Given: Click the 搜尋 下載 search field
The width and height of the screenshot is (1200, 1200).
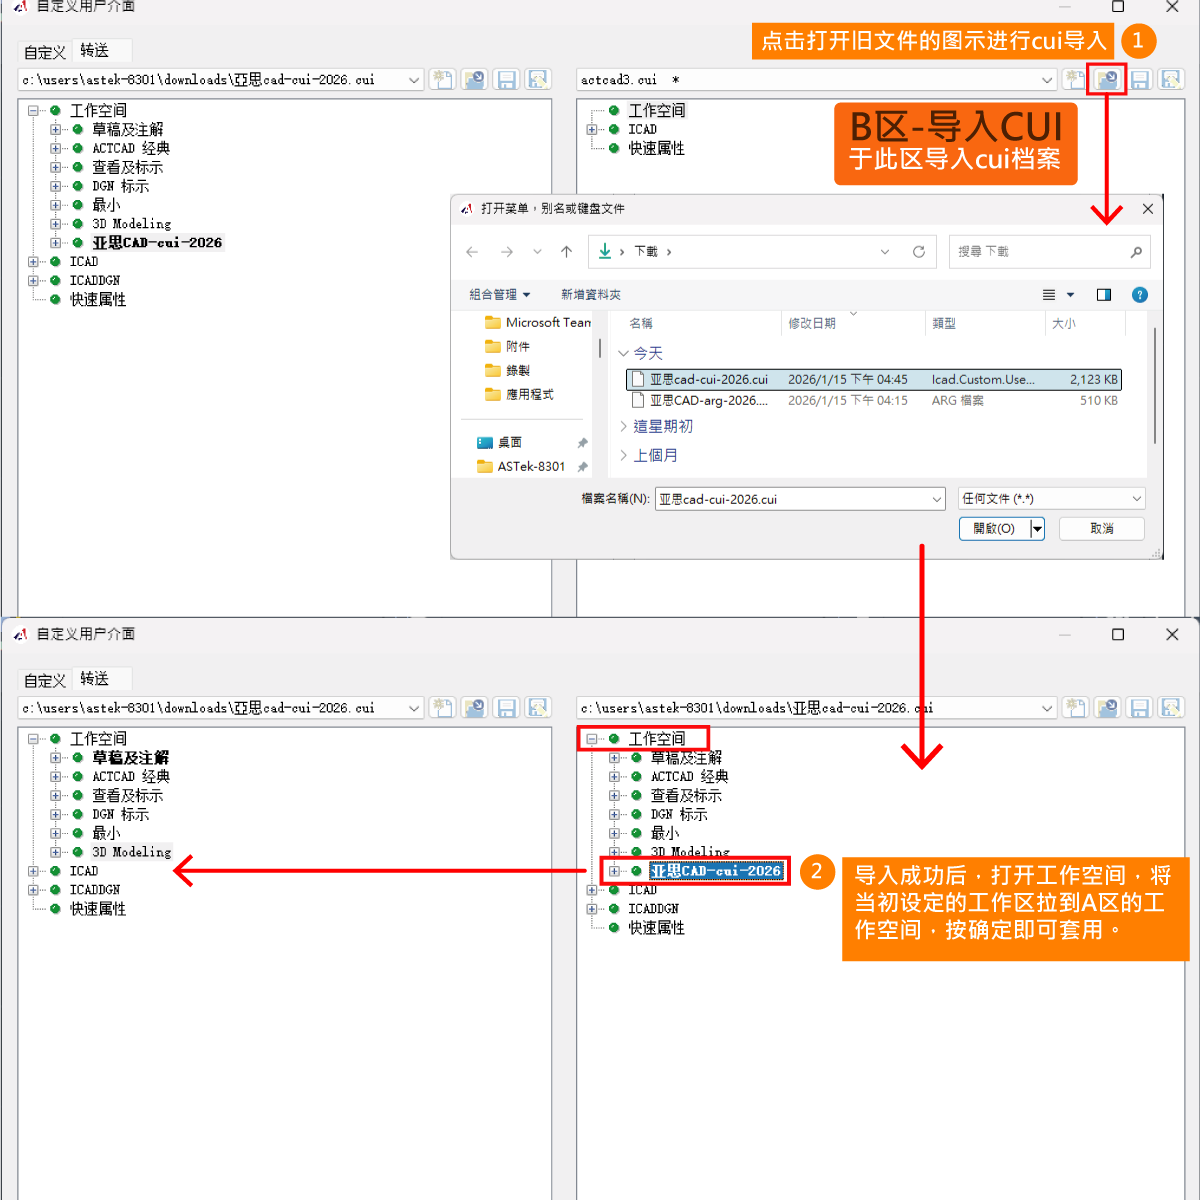Looking at the screenshot, I should point(1040,252).
